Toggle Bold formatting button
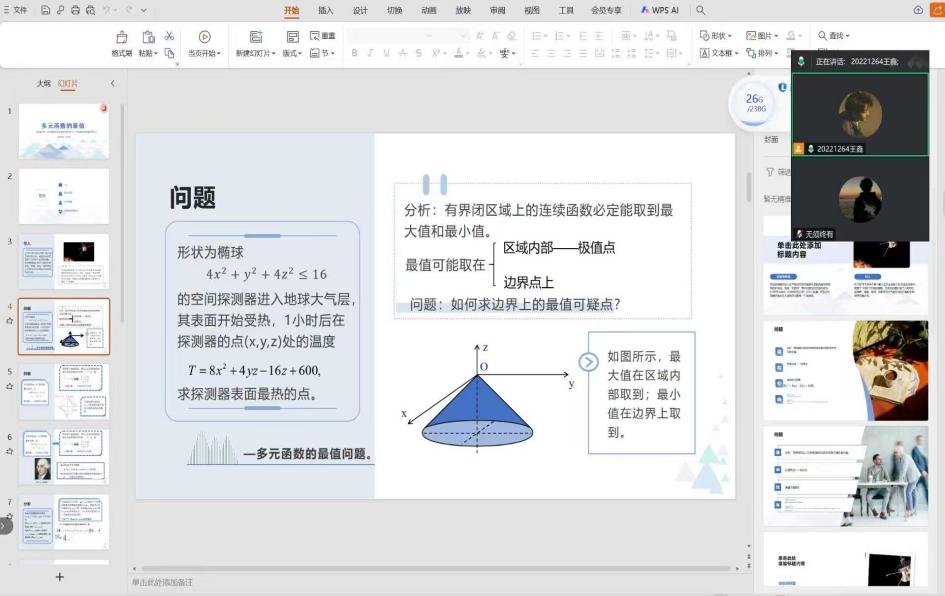This screenshot has width=945, height=596. pyautogui.click(x=354, y=53)
